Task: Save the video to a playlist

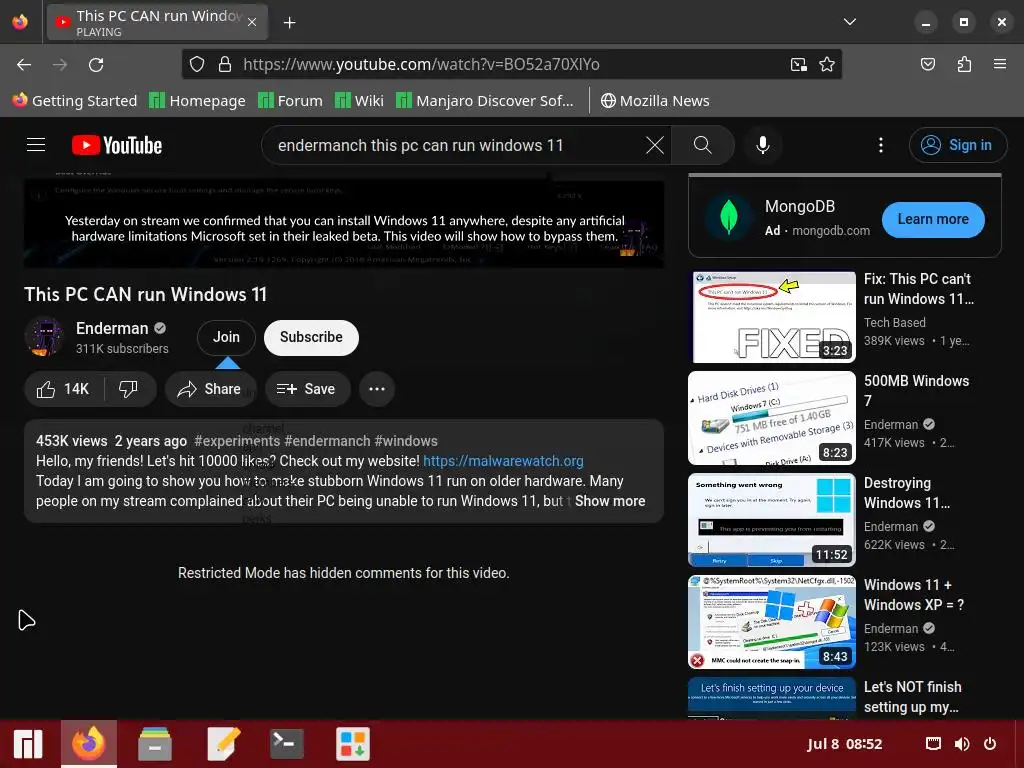Action: pos(307,389)
